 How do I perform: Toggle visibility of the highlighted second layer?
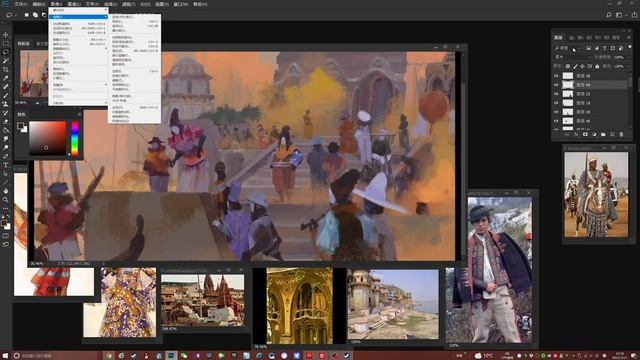coord(556,85)
